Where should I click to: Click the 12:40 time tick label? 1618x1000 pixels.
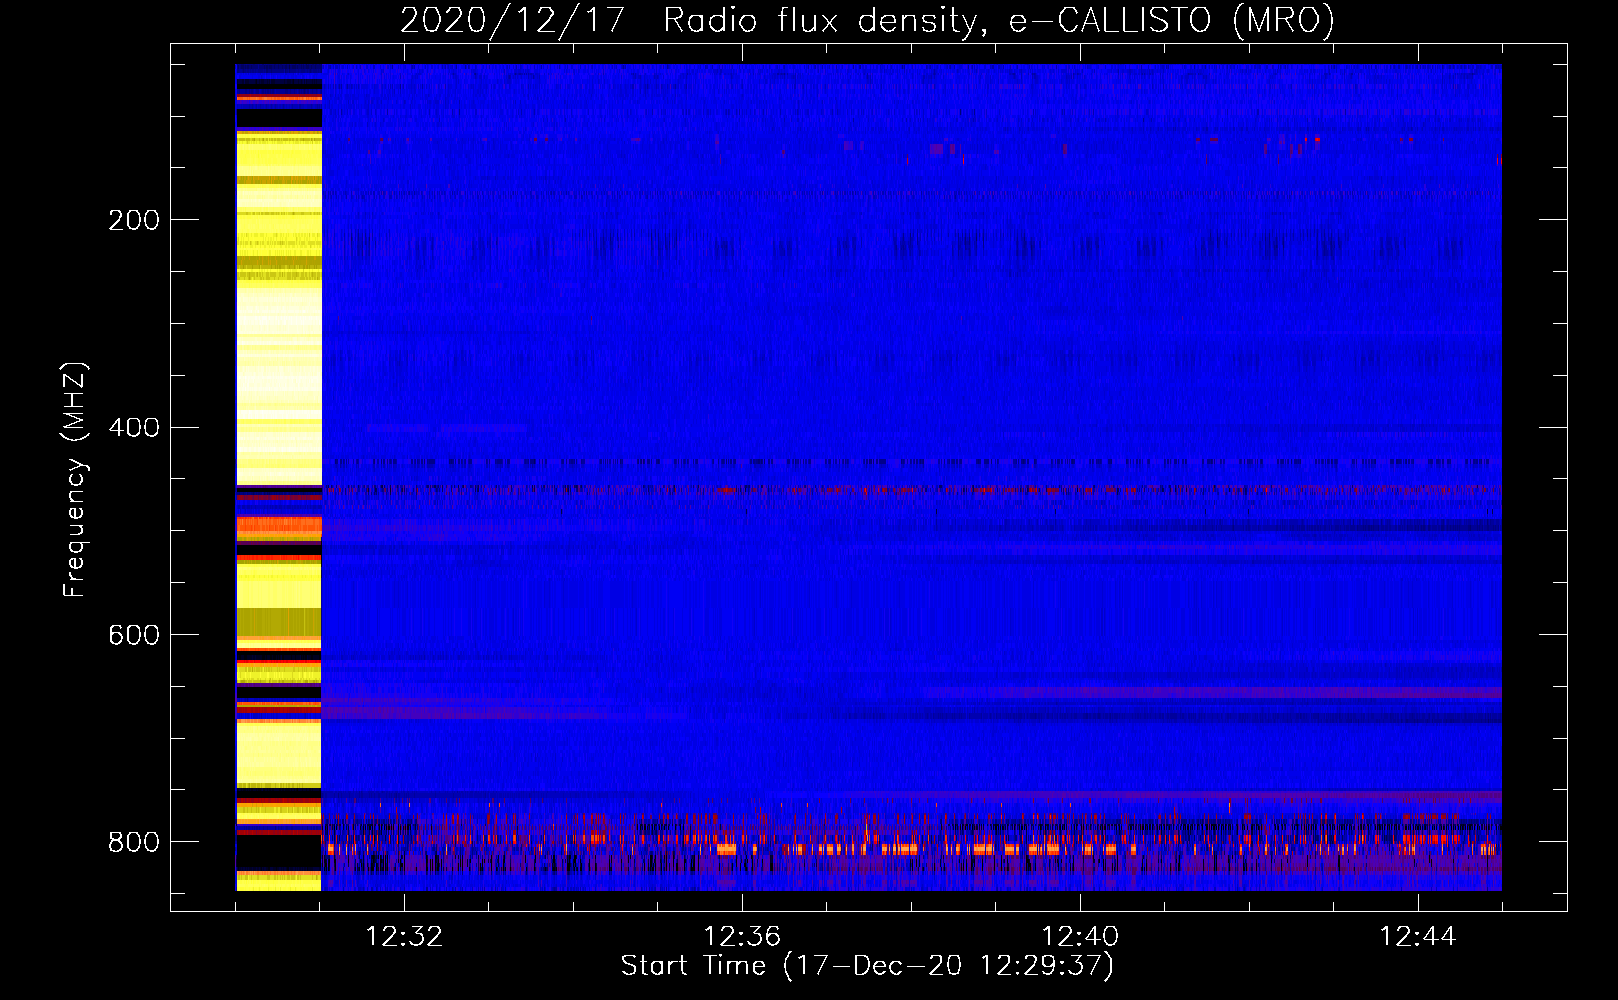1080,937
